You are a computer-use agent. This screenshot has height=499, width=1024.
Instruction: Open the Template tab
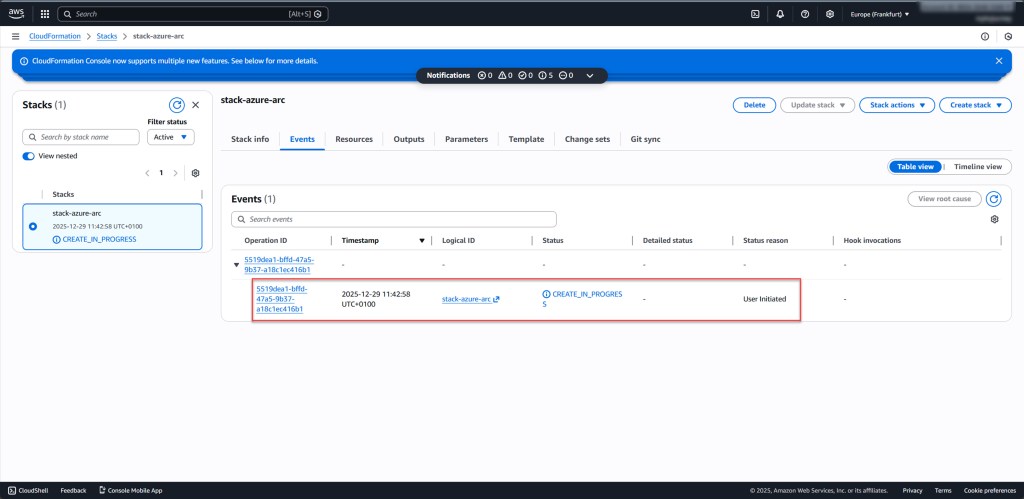[526, 139]
